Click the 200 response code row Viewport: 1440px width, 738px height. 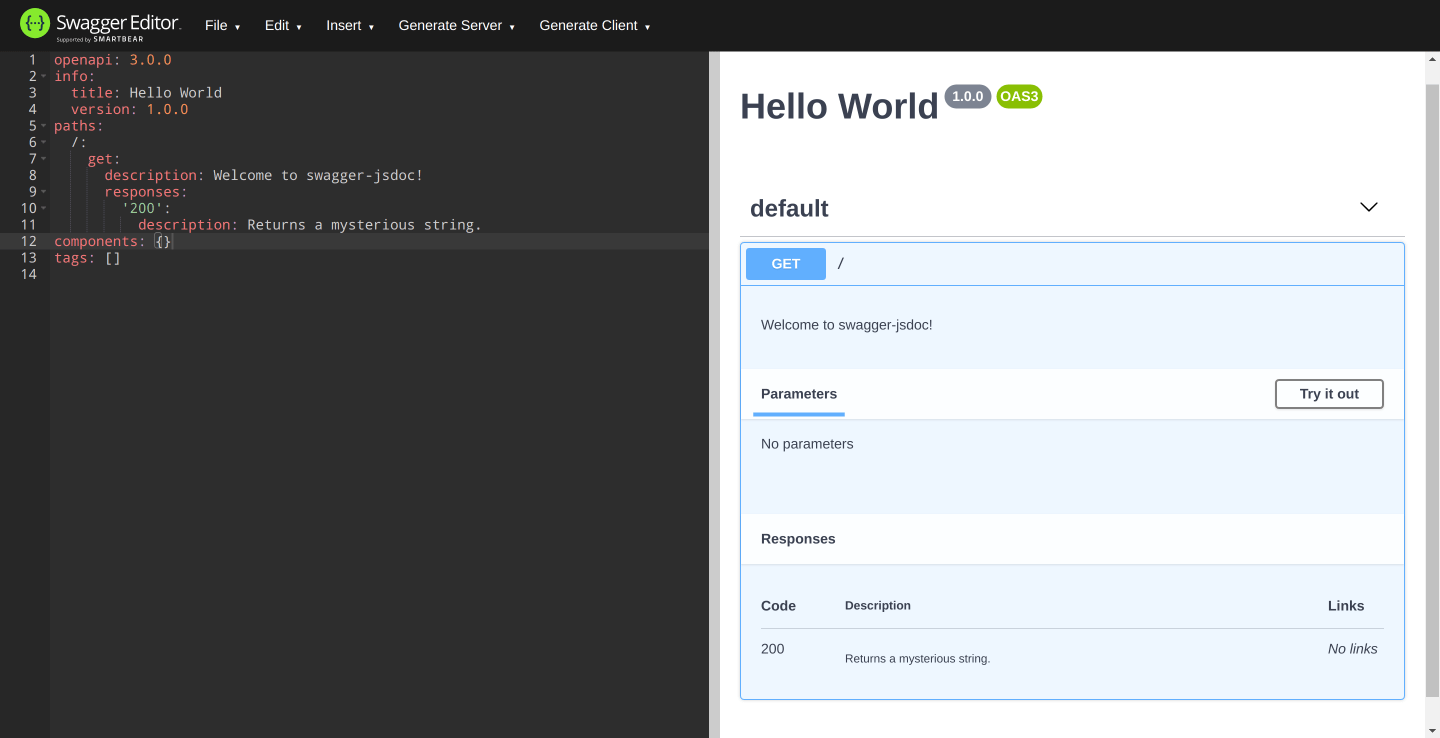[x=772, y=649]
